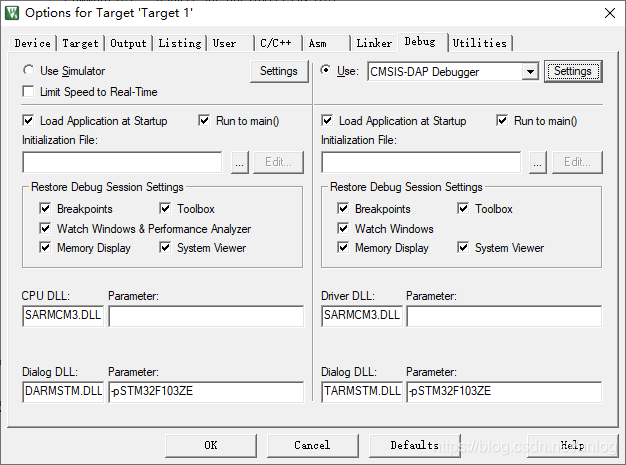This screenshot has height=465, width=626.
Task: Browse for debugger initialization file
Action: coord(538,162)
